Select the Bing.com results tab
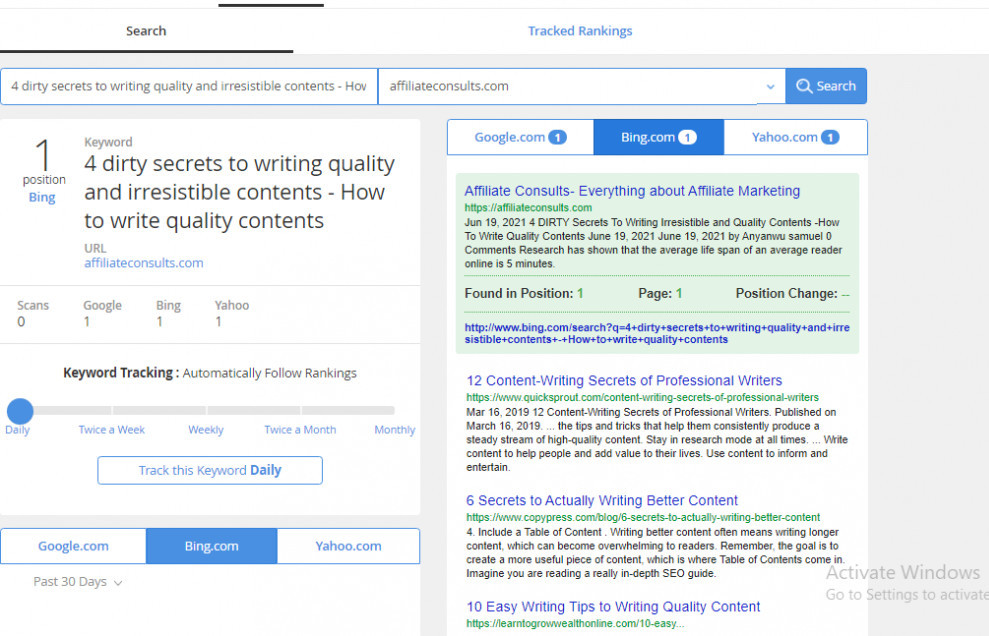This screenshot has width=989, height=636. 658,137
